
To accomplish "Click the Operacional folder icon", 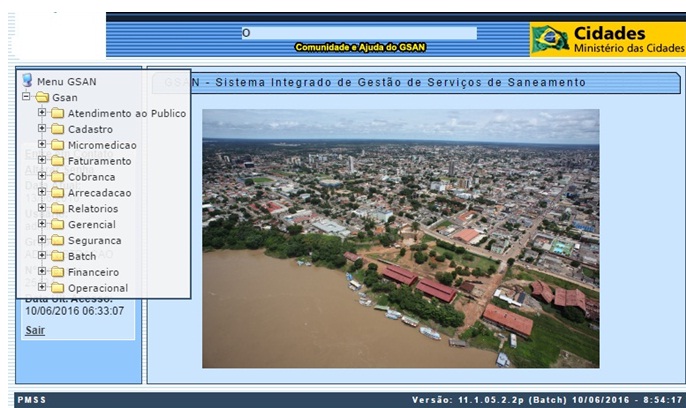I will coord(57,289).
